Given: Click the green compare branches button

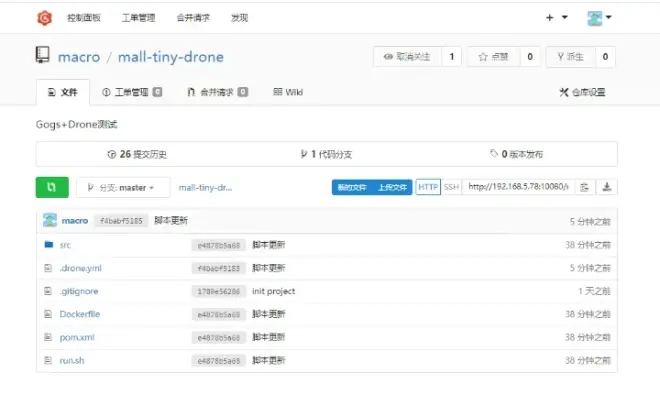Looking at the screenshot, I should (x=52, y=187).
